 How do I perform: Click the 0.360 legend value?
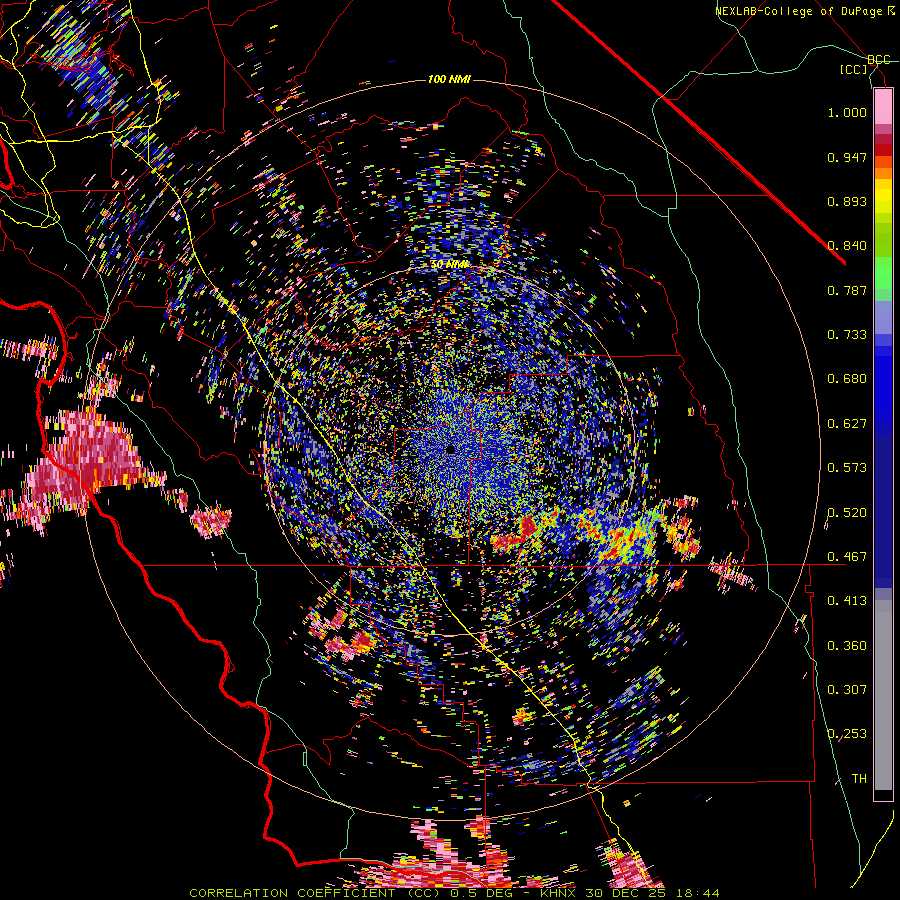(x=847, y=646)
